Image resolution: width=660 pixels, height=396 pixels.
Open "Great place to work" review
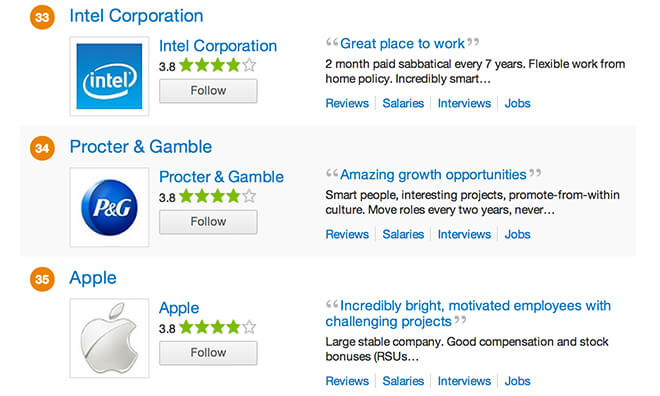click(402, 43)
